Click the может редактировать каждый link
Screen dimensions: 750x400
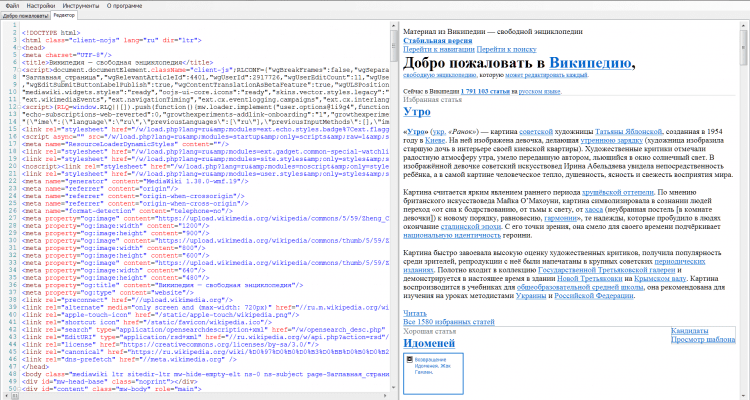(546, 75)
